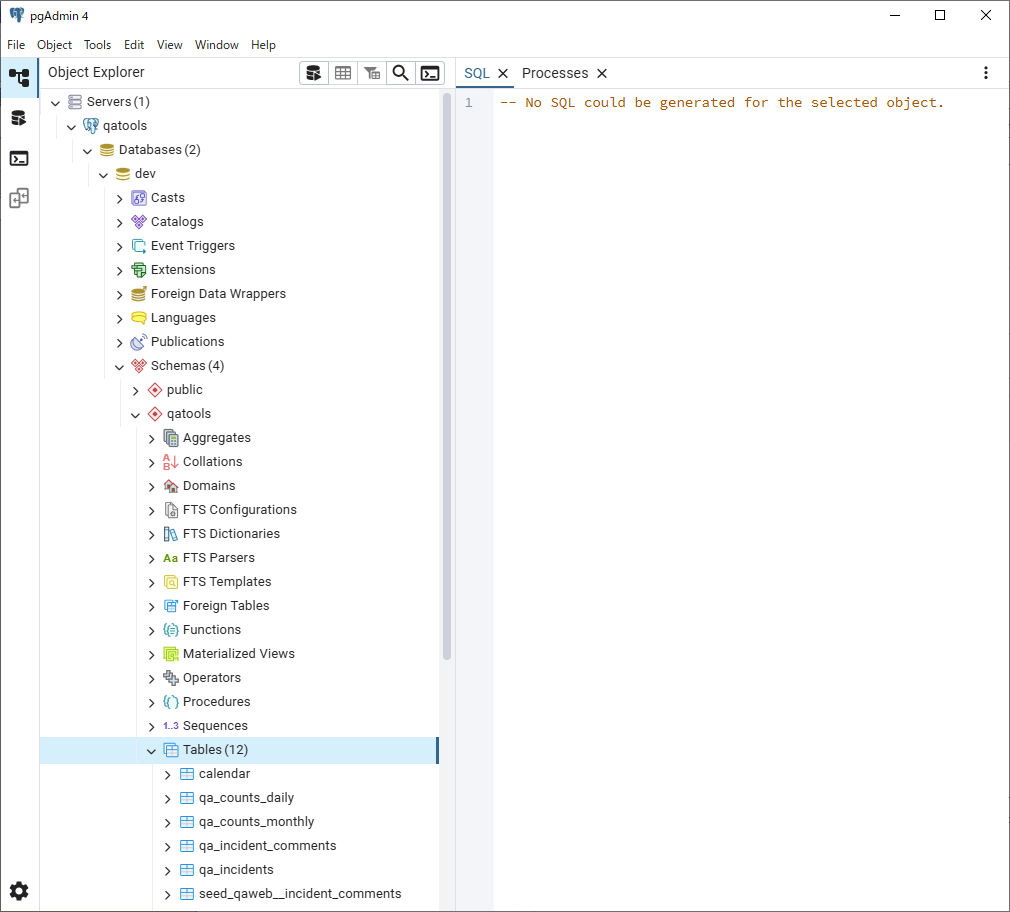This screenshot has width=1010, height=912.
Task: Click the Object Explorer vertical scrollbar
Action: pyautogui.click(x=446, y=377)
